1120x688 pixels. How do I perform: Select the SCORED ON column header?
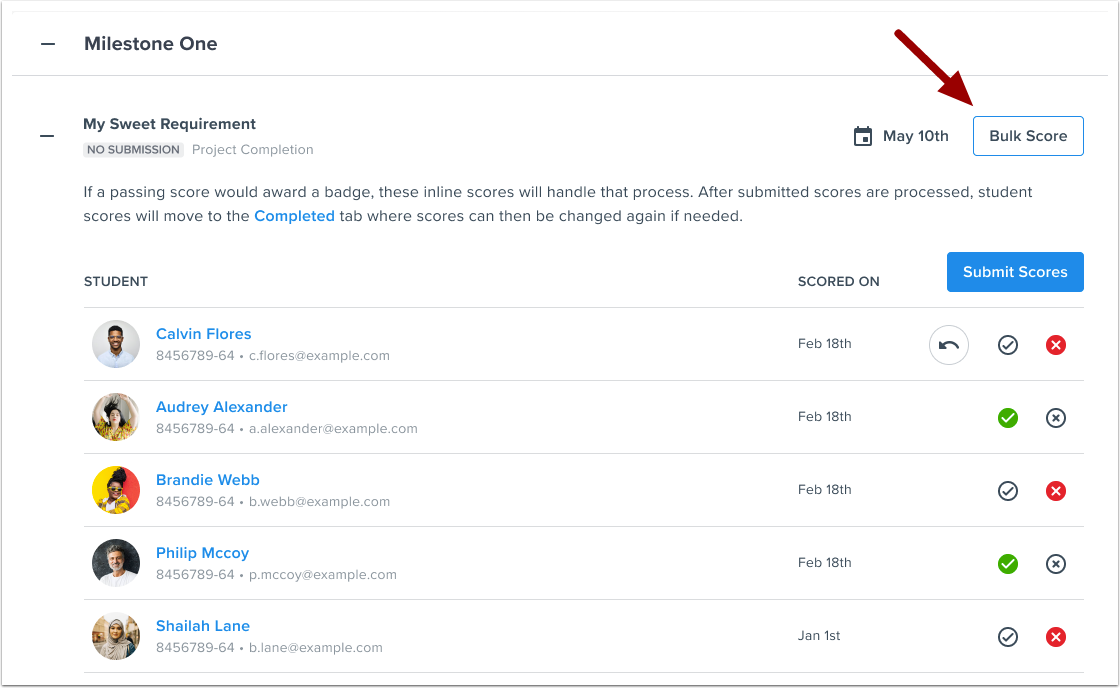tap(839, 281)
